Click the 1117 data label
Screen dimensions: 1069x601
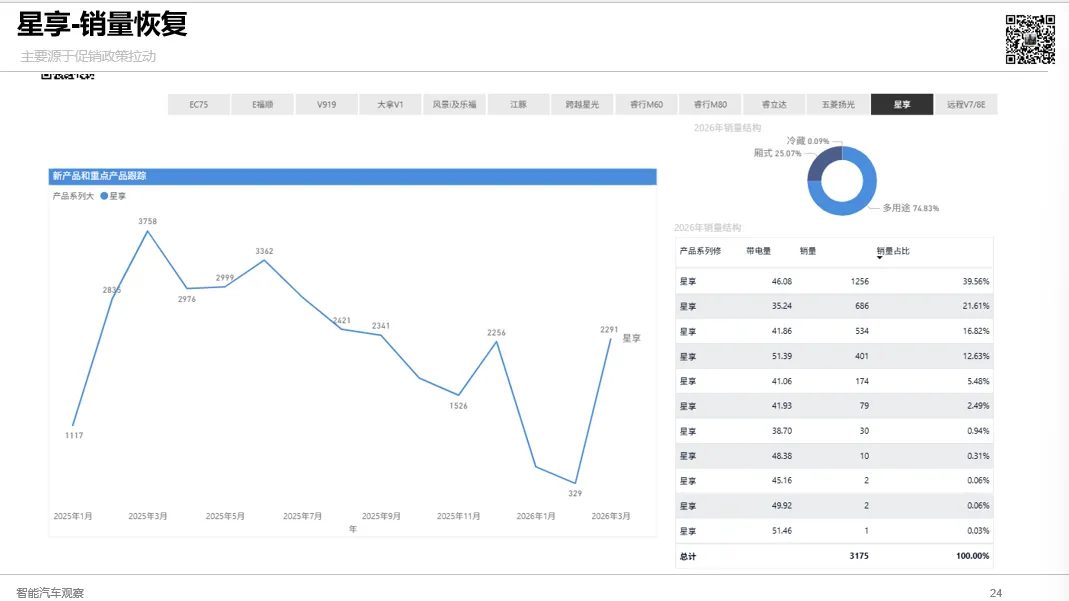point(74,435)
